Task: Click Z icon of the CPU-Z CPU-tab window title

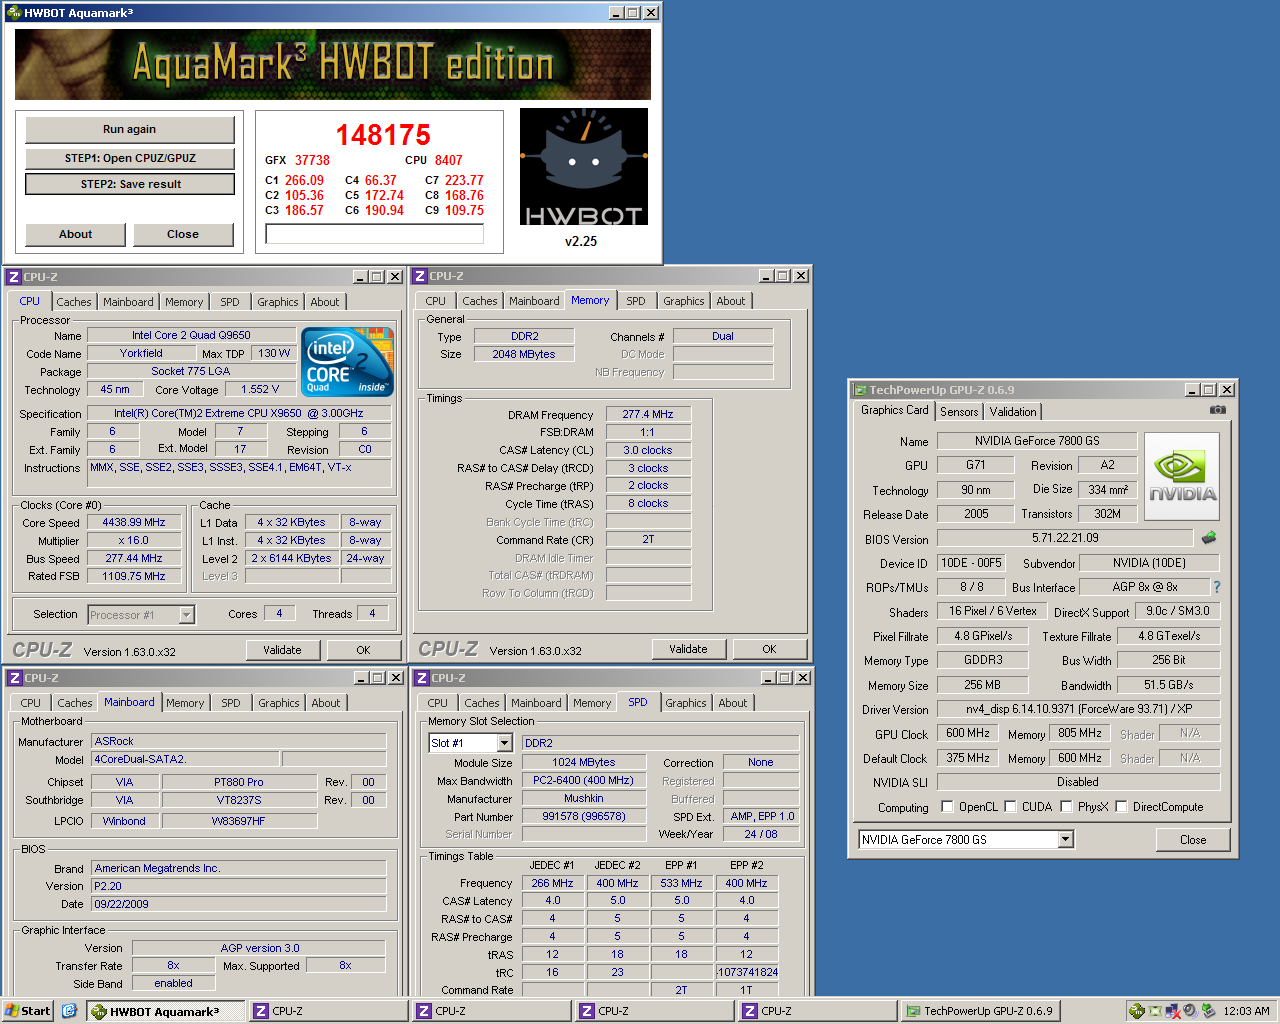Action: coord(14,277)
